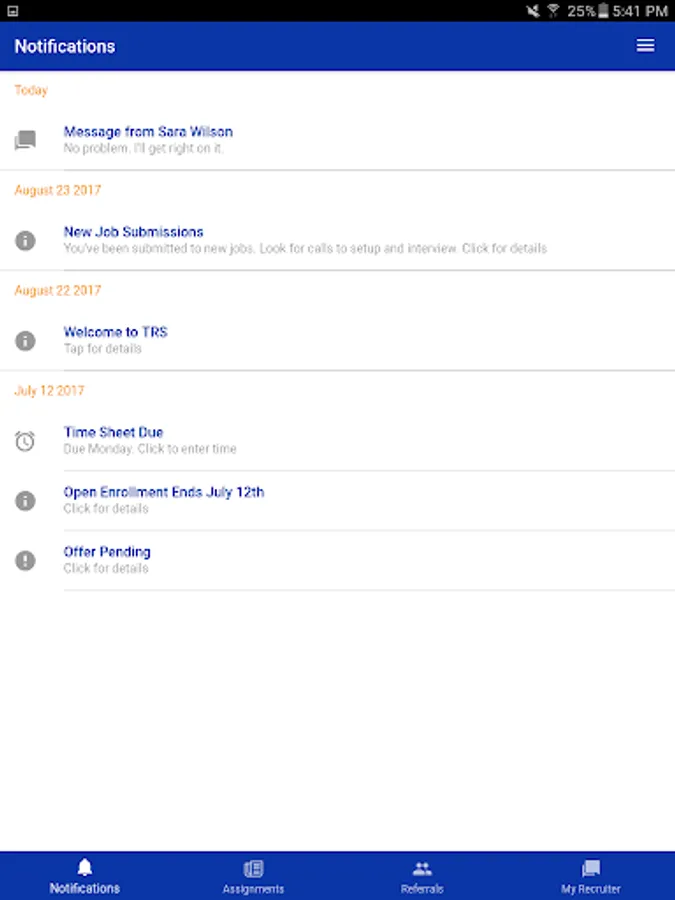
Task: Open the Referrals tab
Action: click(x=422, y=876)
